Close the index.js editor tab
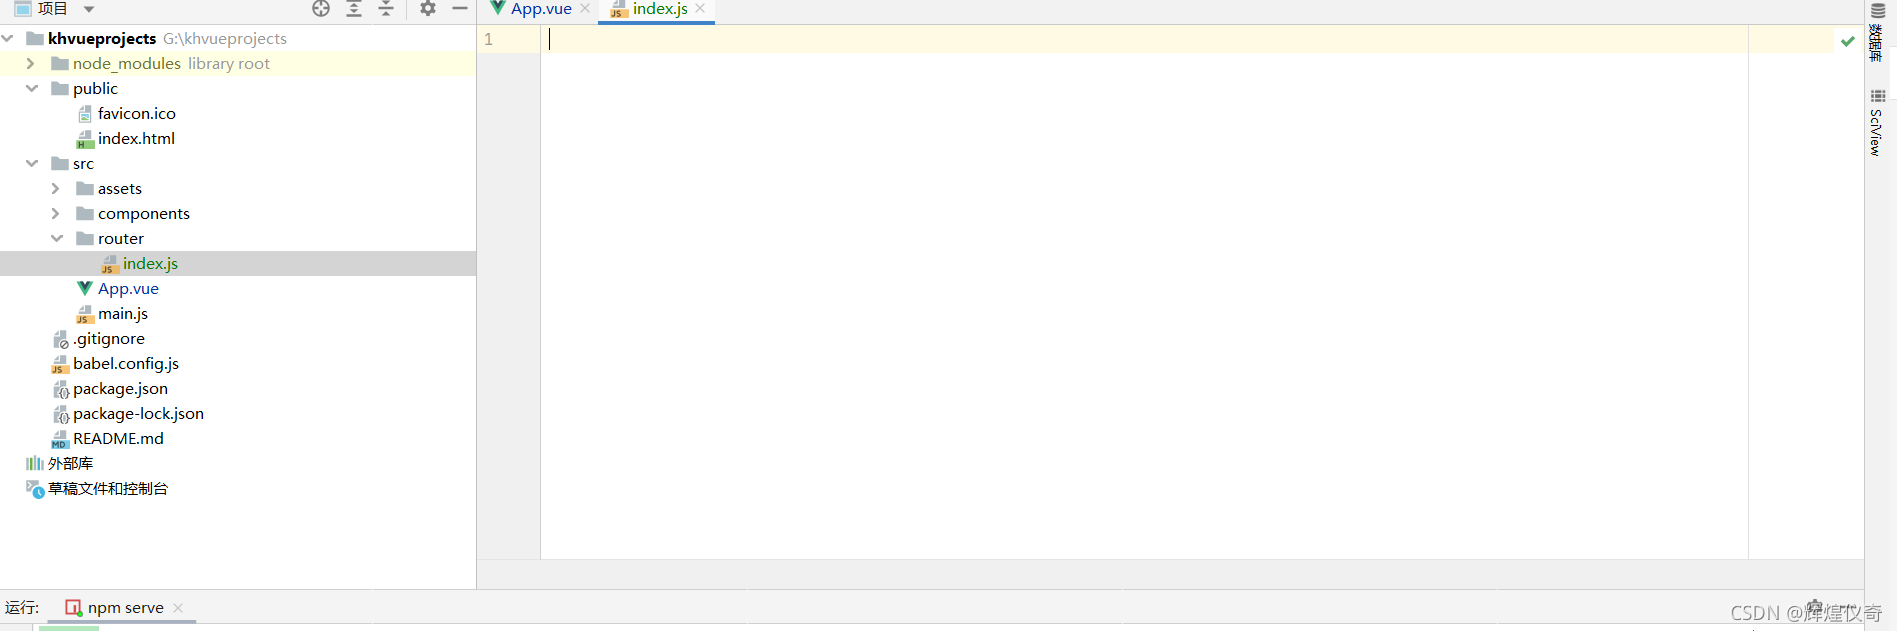Viewport: 1897px width, 631px height. coord(700,8)
